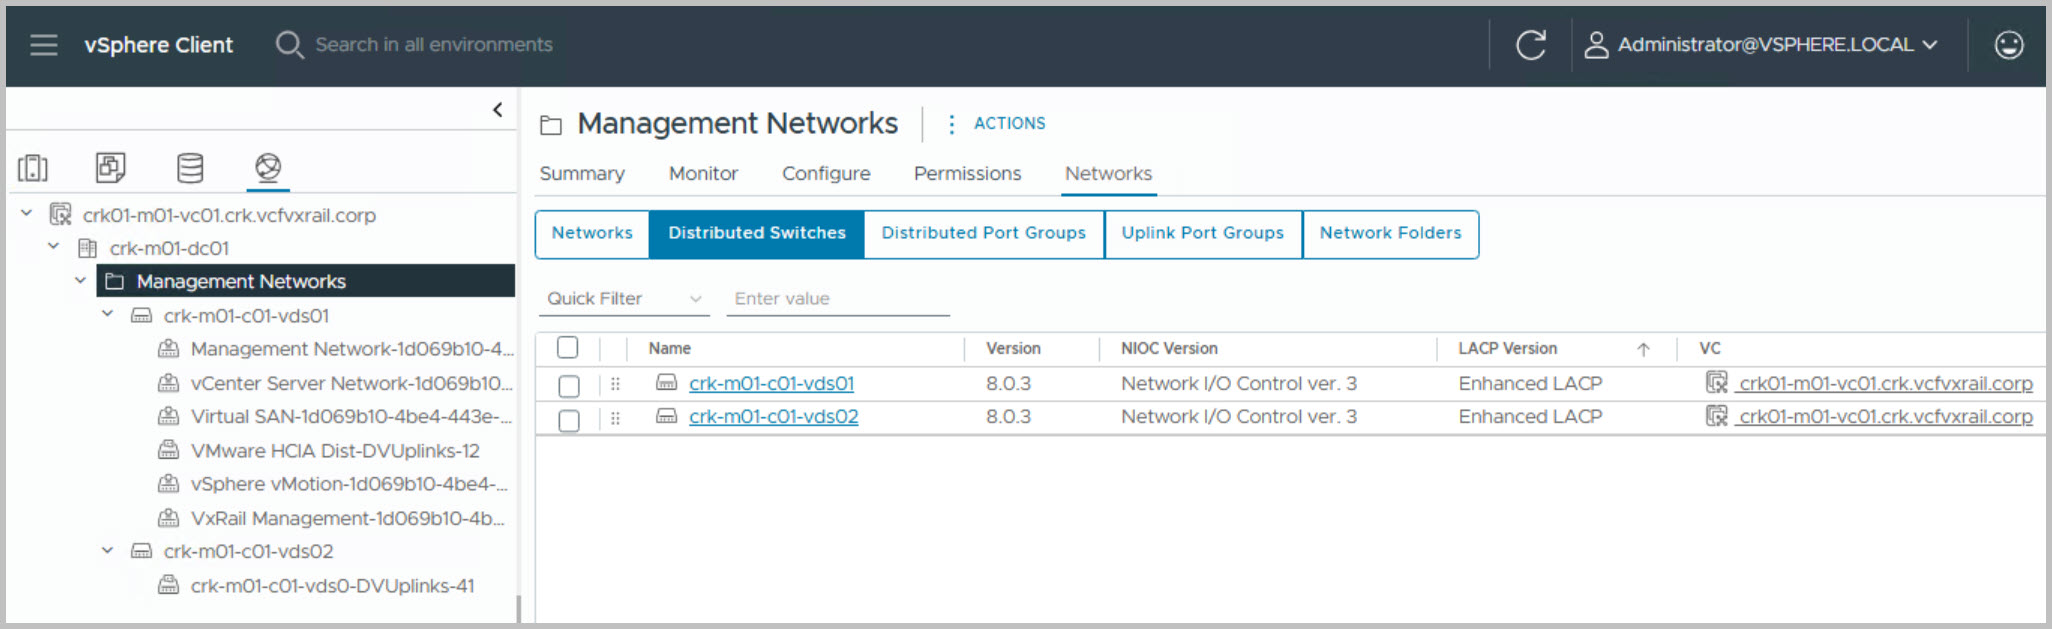Viewport: 2052px width, 629px height.
Task: Switch to Hosts and Clusters inventory view
Action: (x=33, y=168)
